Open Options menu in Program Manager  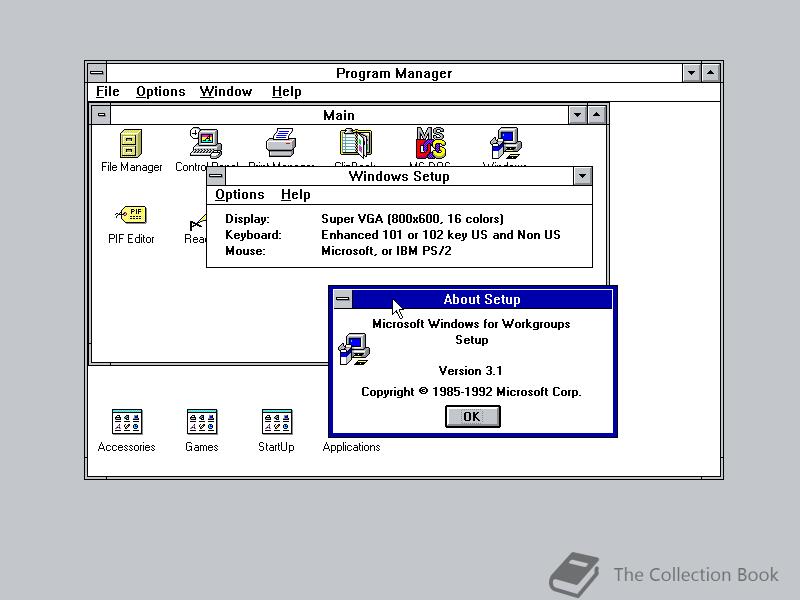point(161,92)
